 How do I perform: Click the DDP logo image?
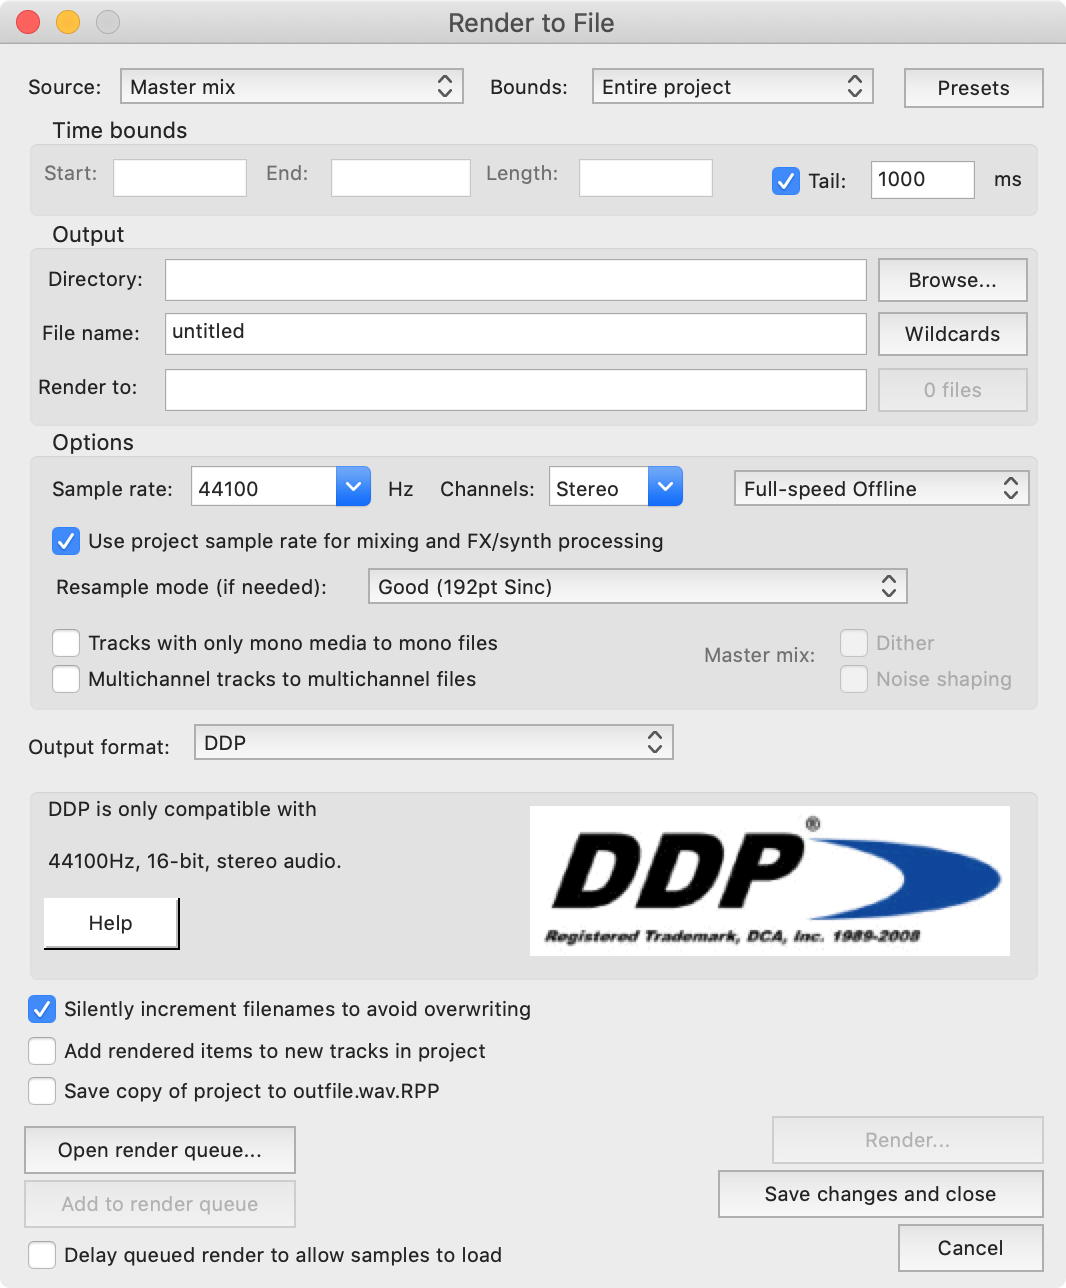click(769, 880)
